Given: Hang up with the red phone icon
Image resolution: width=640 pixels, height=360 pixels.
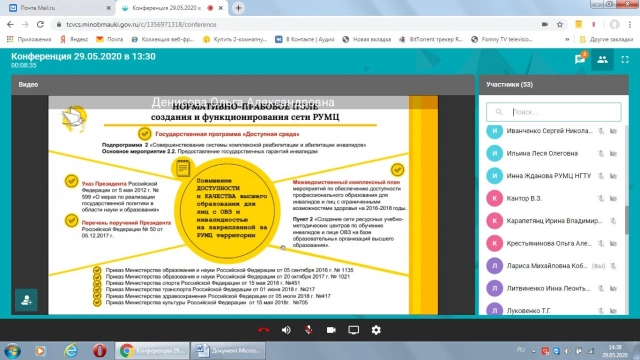Looking at the screenshot, I should (x=264, y=330).
